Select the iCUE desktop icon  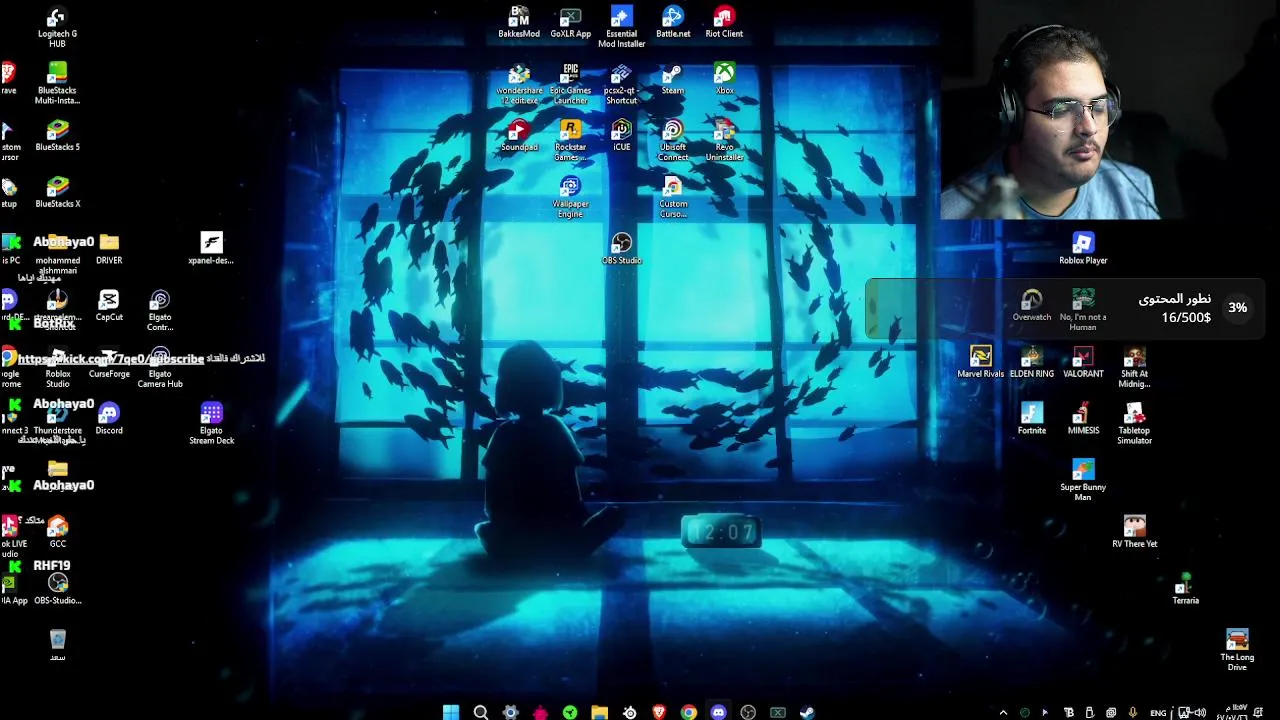(x=621, y=136)
